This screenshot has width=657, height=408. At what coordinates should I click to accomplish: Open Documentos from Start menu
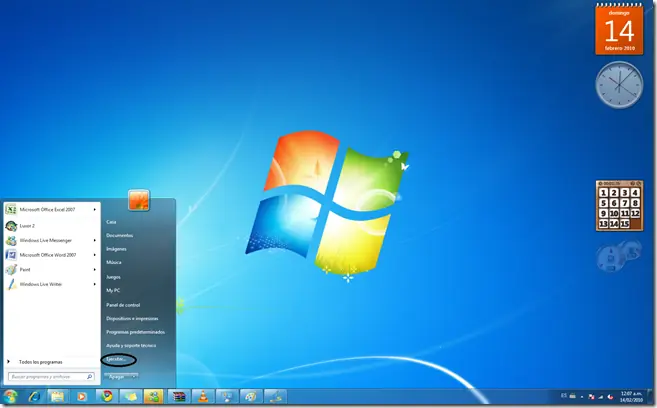pos(119,235)
